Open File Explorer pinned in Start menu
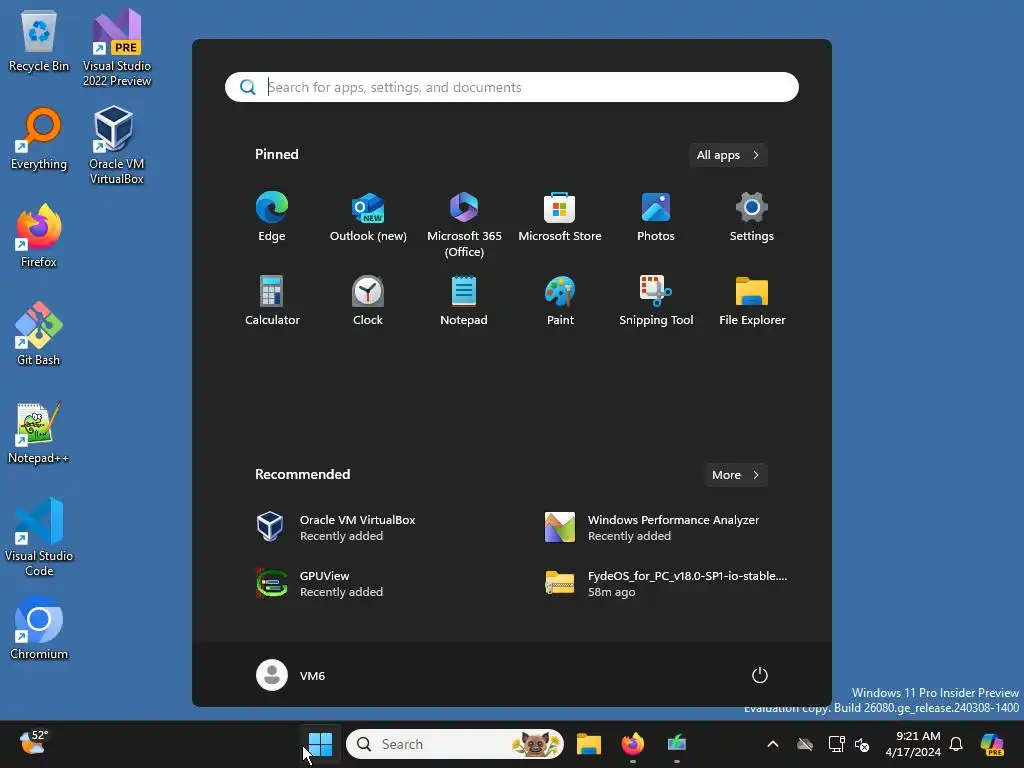This screenshot has width=1024, height=768. 752,301
